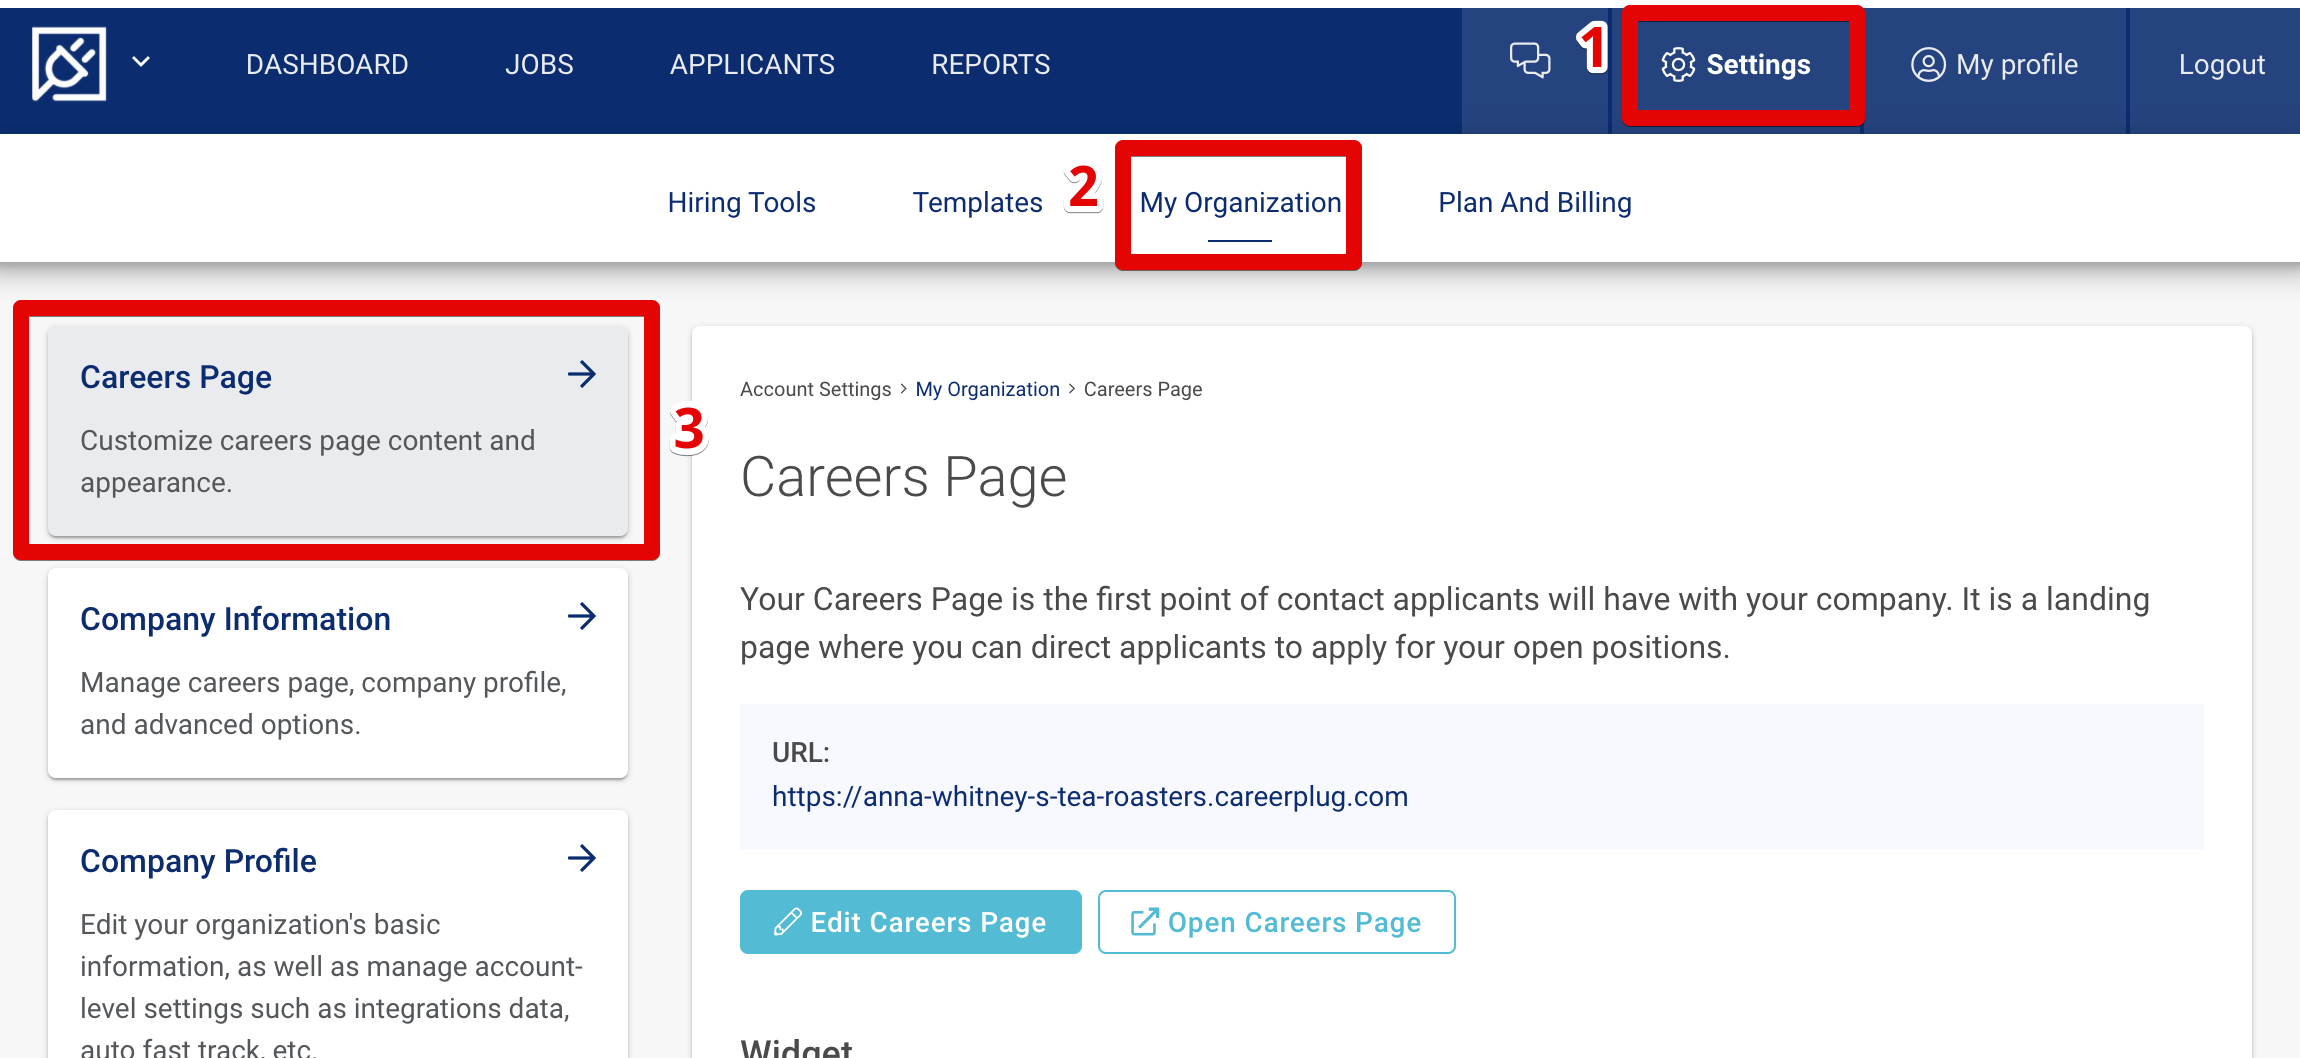Click the Edit Careers Page button
Viewport: 2300px width, 1058px height.
click(910, 922)
